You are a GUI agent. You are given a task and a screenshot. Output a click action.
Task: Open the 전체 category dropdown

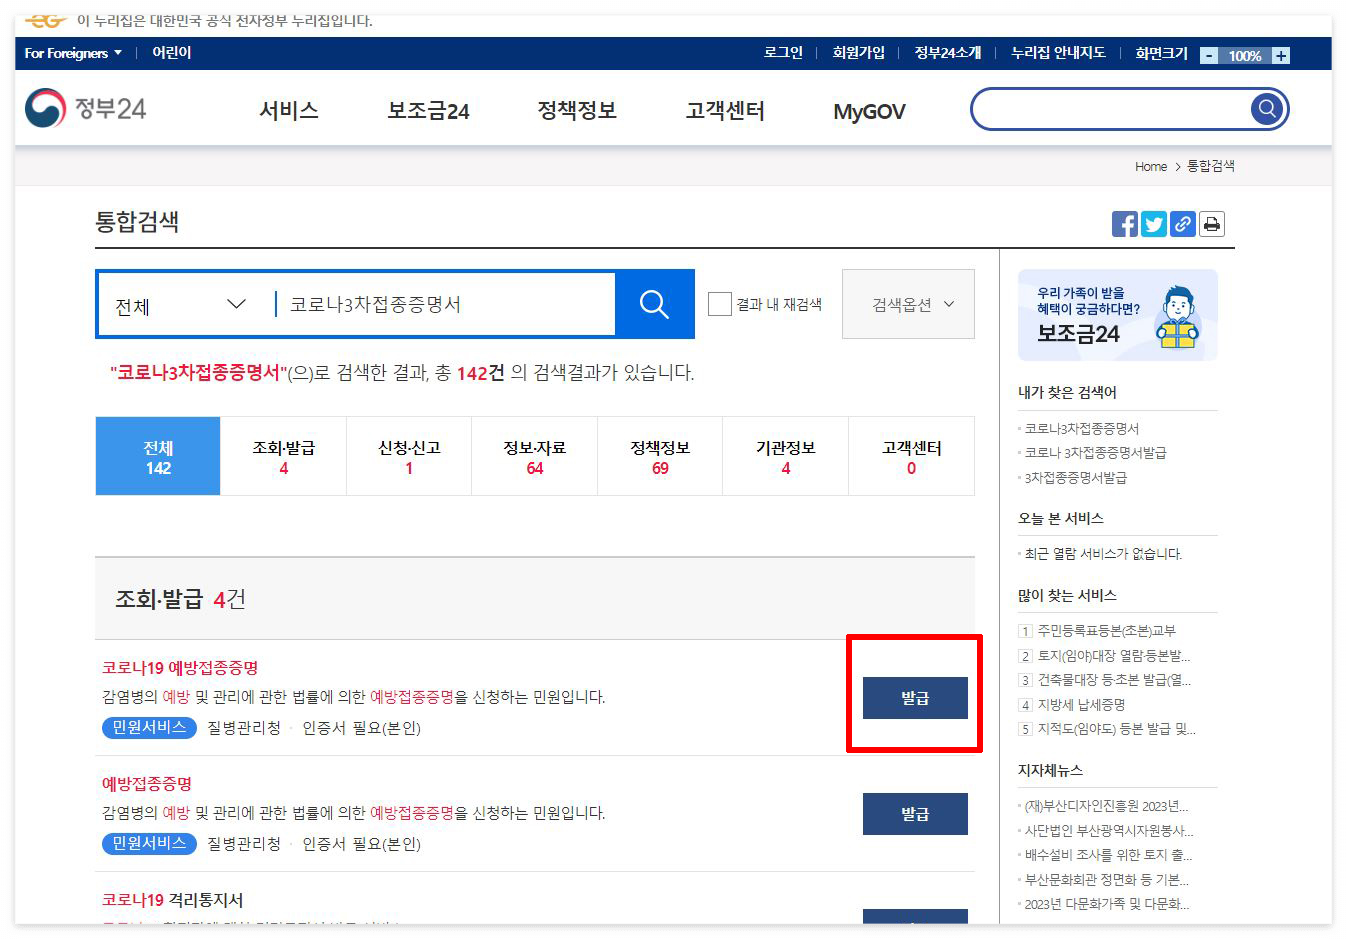coord(180,304)
